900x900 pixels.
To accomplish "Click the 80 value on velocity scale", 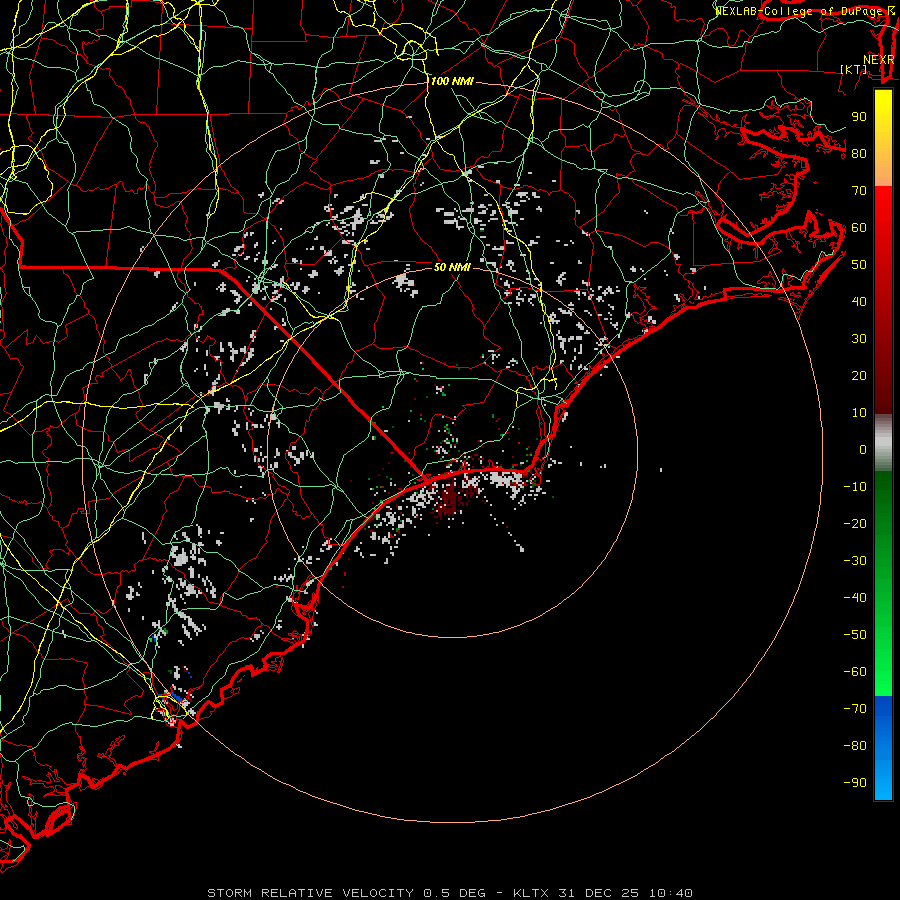I will [x=859, y=153].
